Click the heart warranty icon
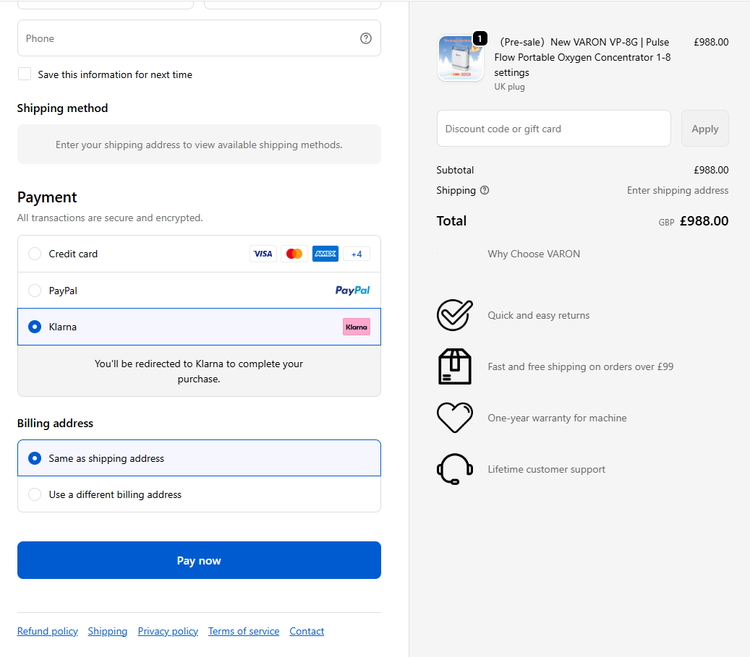Screen dimensions: 750x657 [x=454, y=418]
